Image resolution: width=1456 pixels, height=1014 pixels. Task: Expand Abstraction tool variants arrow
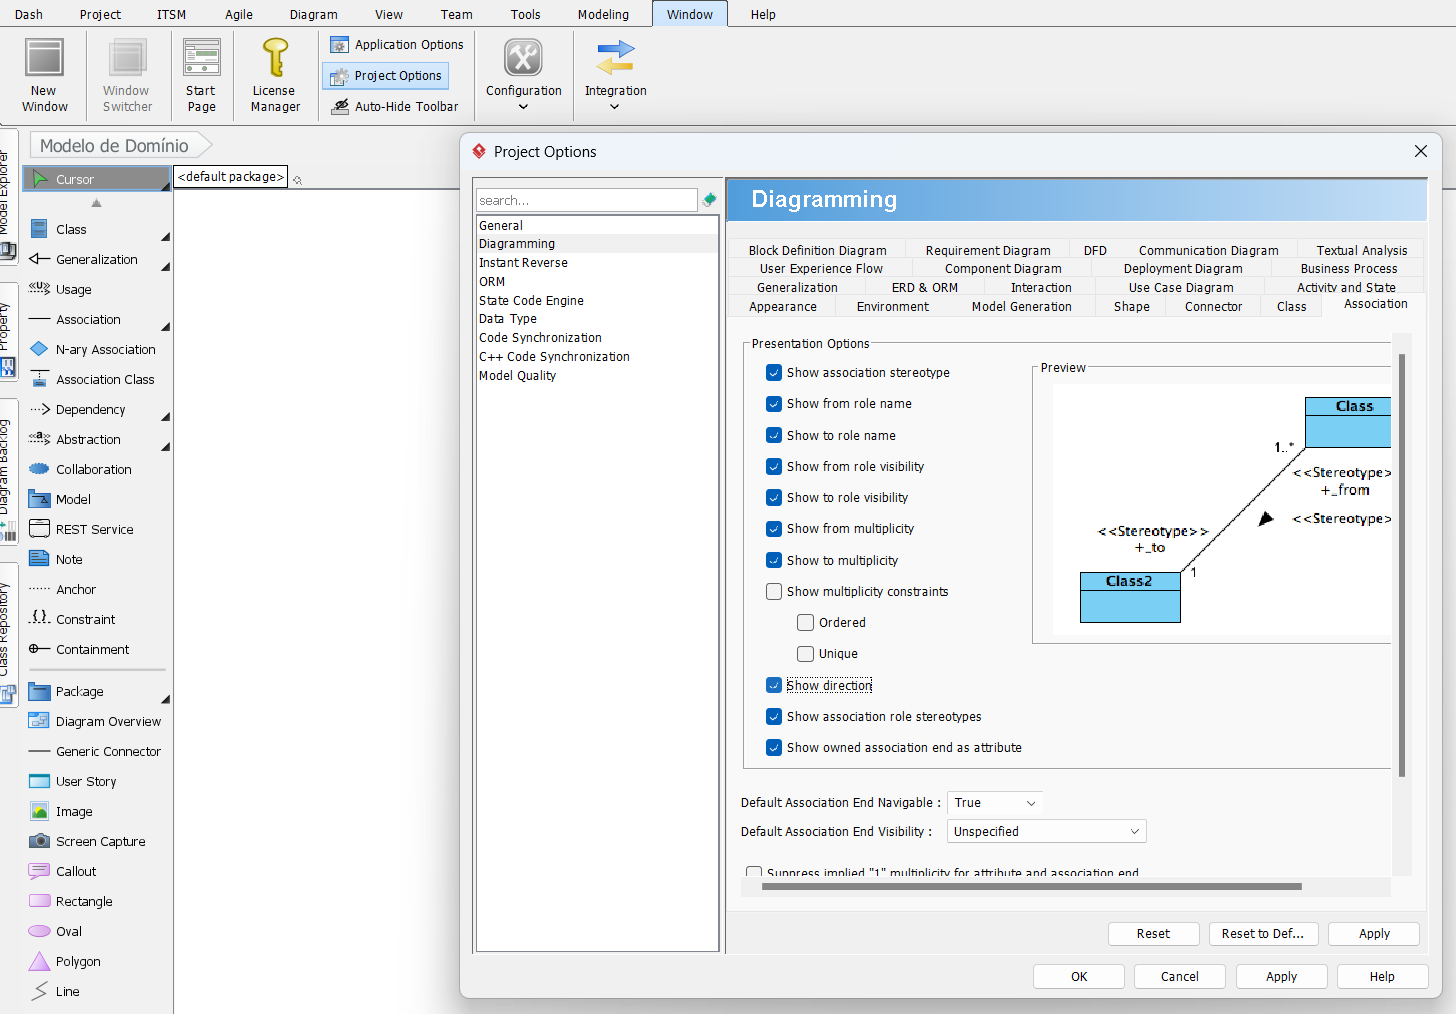coord(165,447)
